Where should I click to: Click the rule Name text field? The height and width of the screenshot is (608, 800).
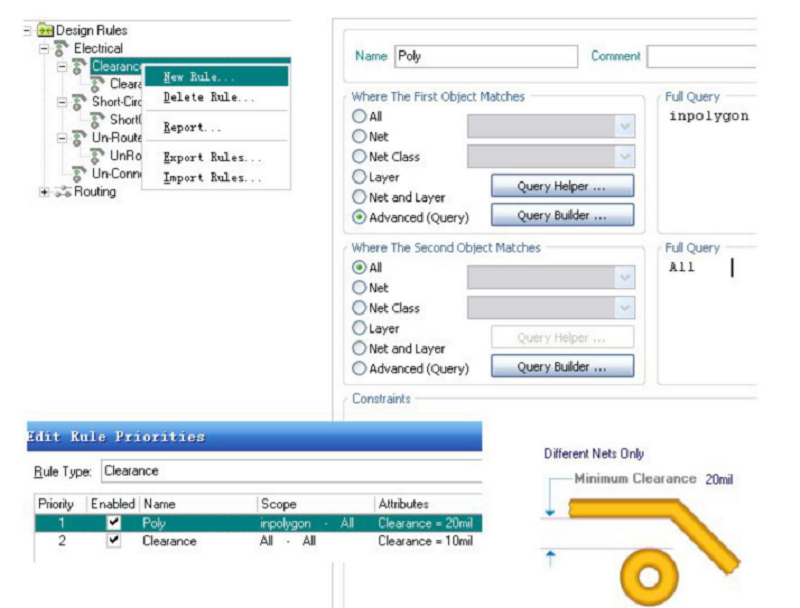pyautogui.click(x=486, y=57)
